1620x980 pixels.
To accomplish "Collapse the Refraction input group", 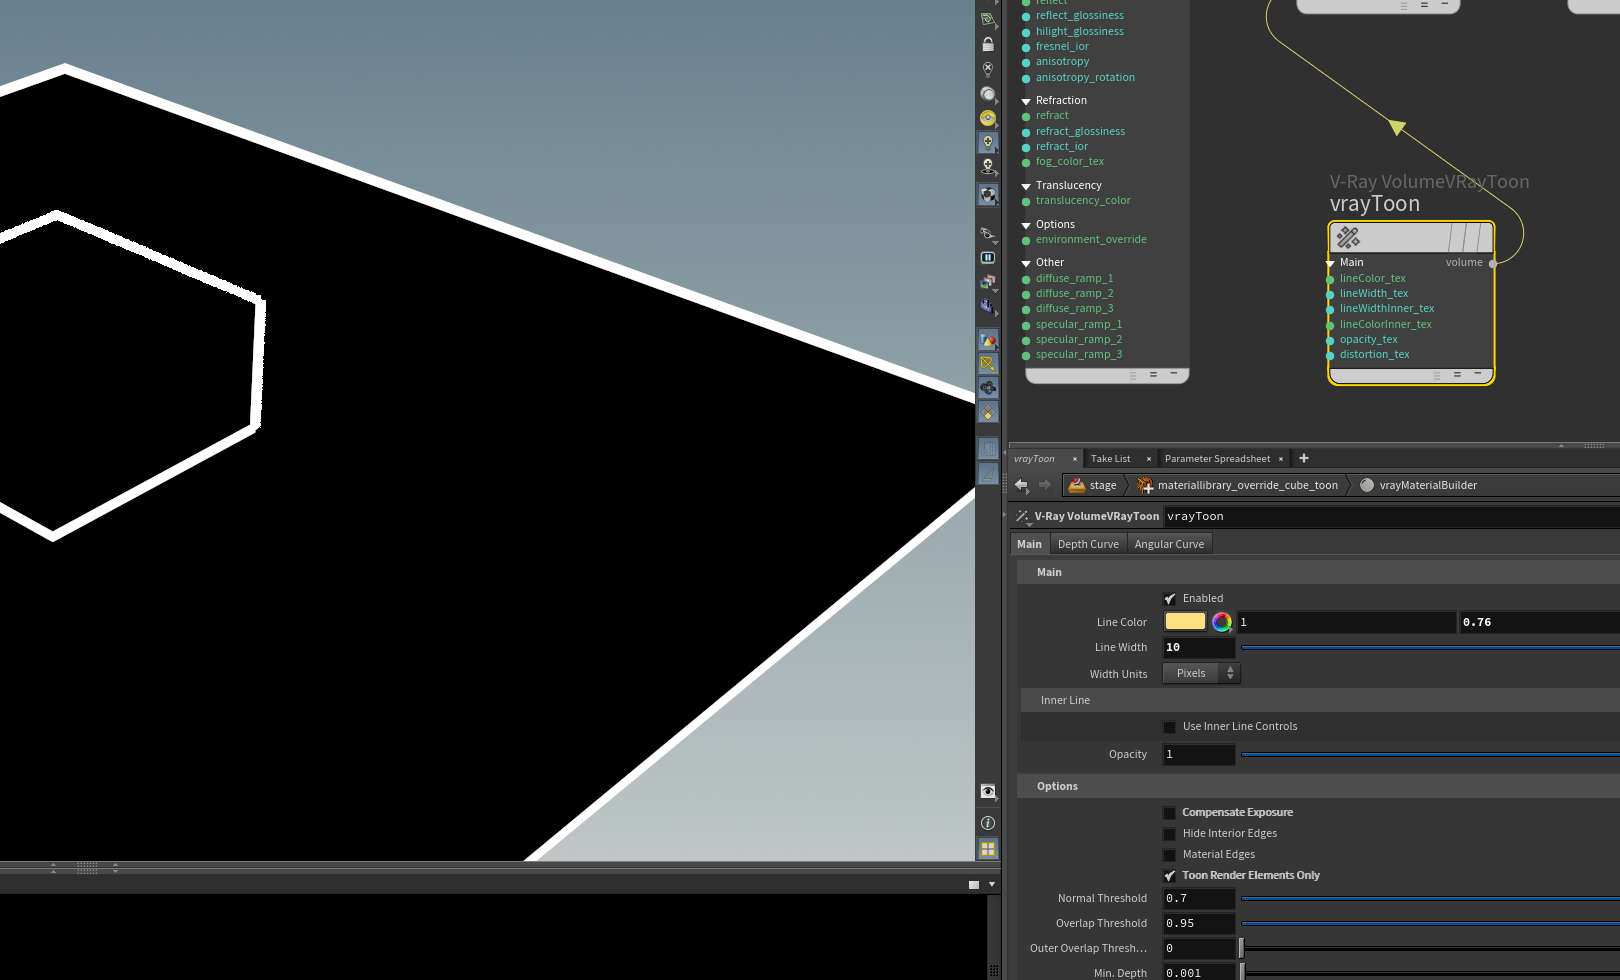I will 1026,101.
